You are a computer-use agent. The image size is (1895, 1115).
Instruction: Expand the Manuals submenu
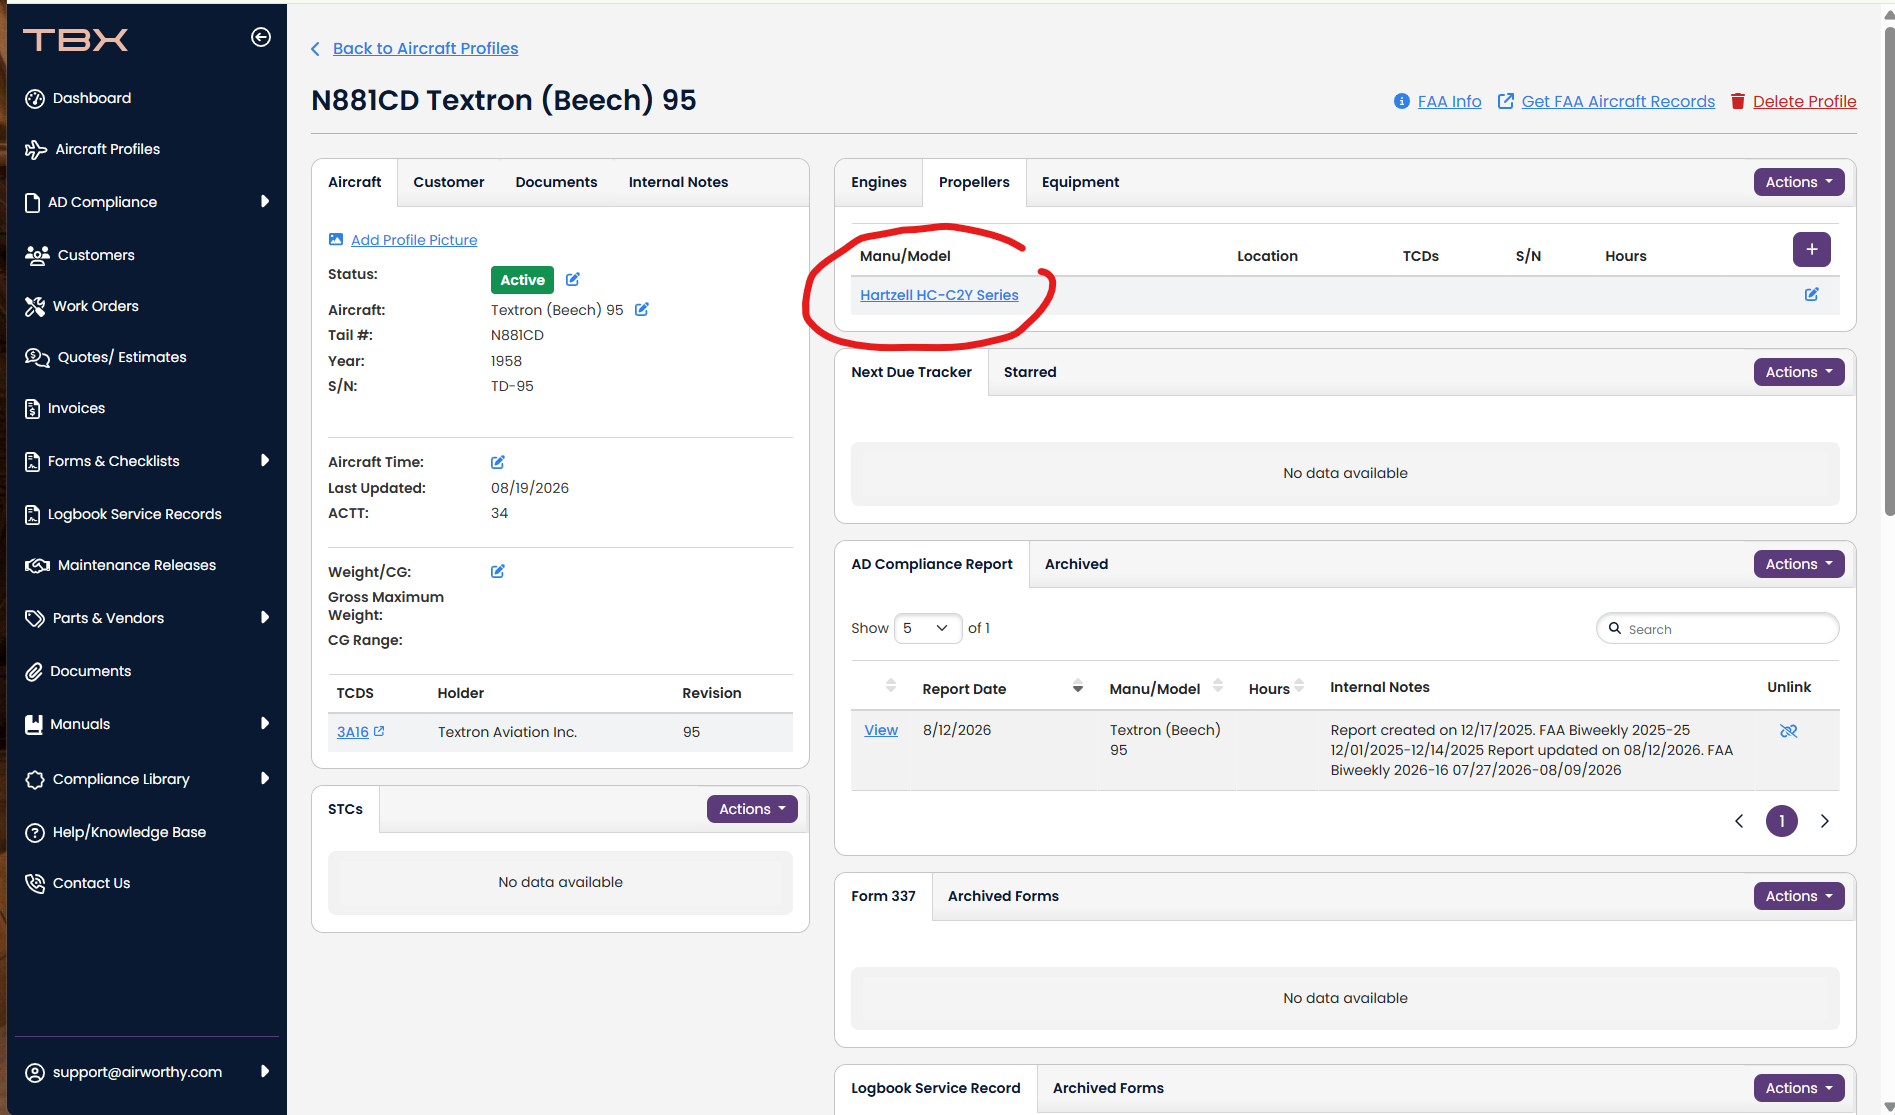(x=265, y=723)
